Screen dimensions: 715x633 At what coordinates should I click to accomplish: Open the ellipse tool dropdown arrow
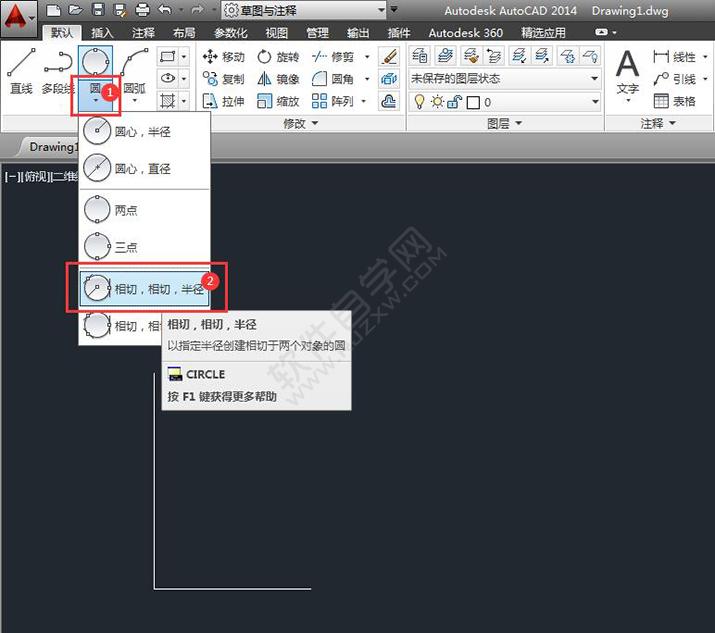184,78
